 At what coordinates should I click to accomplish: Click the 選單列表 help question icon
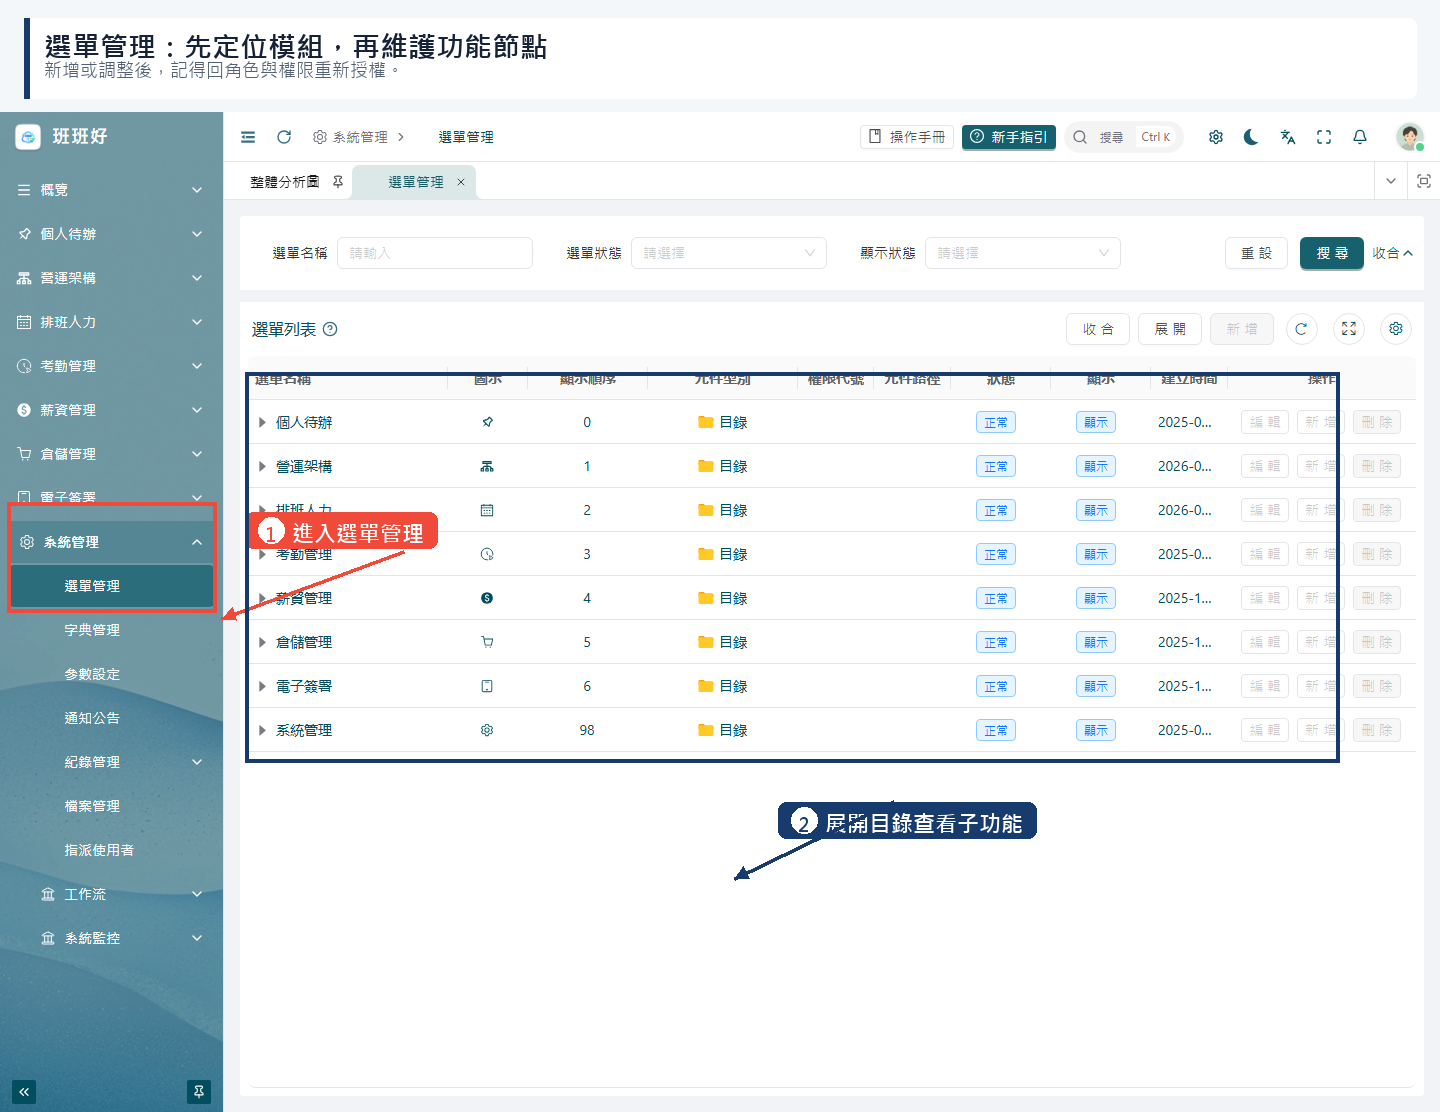[x=330, y=329]
